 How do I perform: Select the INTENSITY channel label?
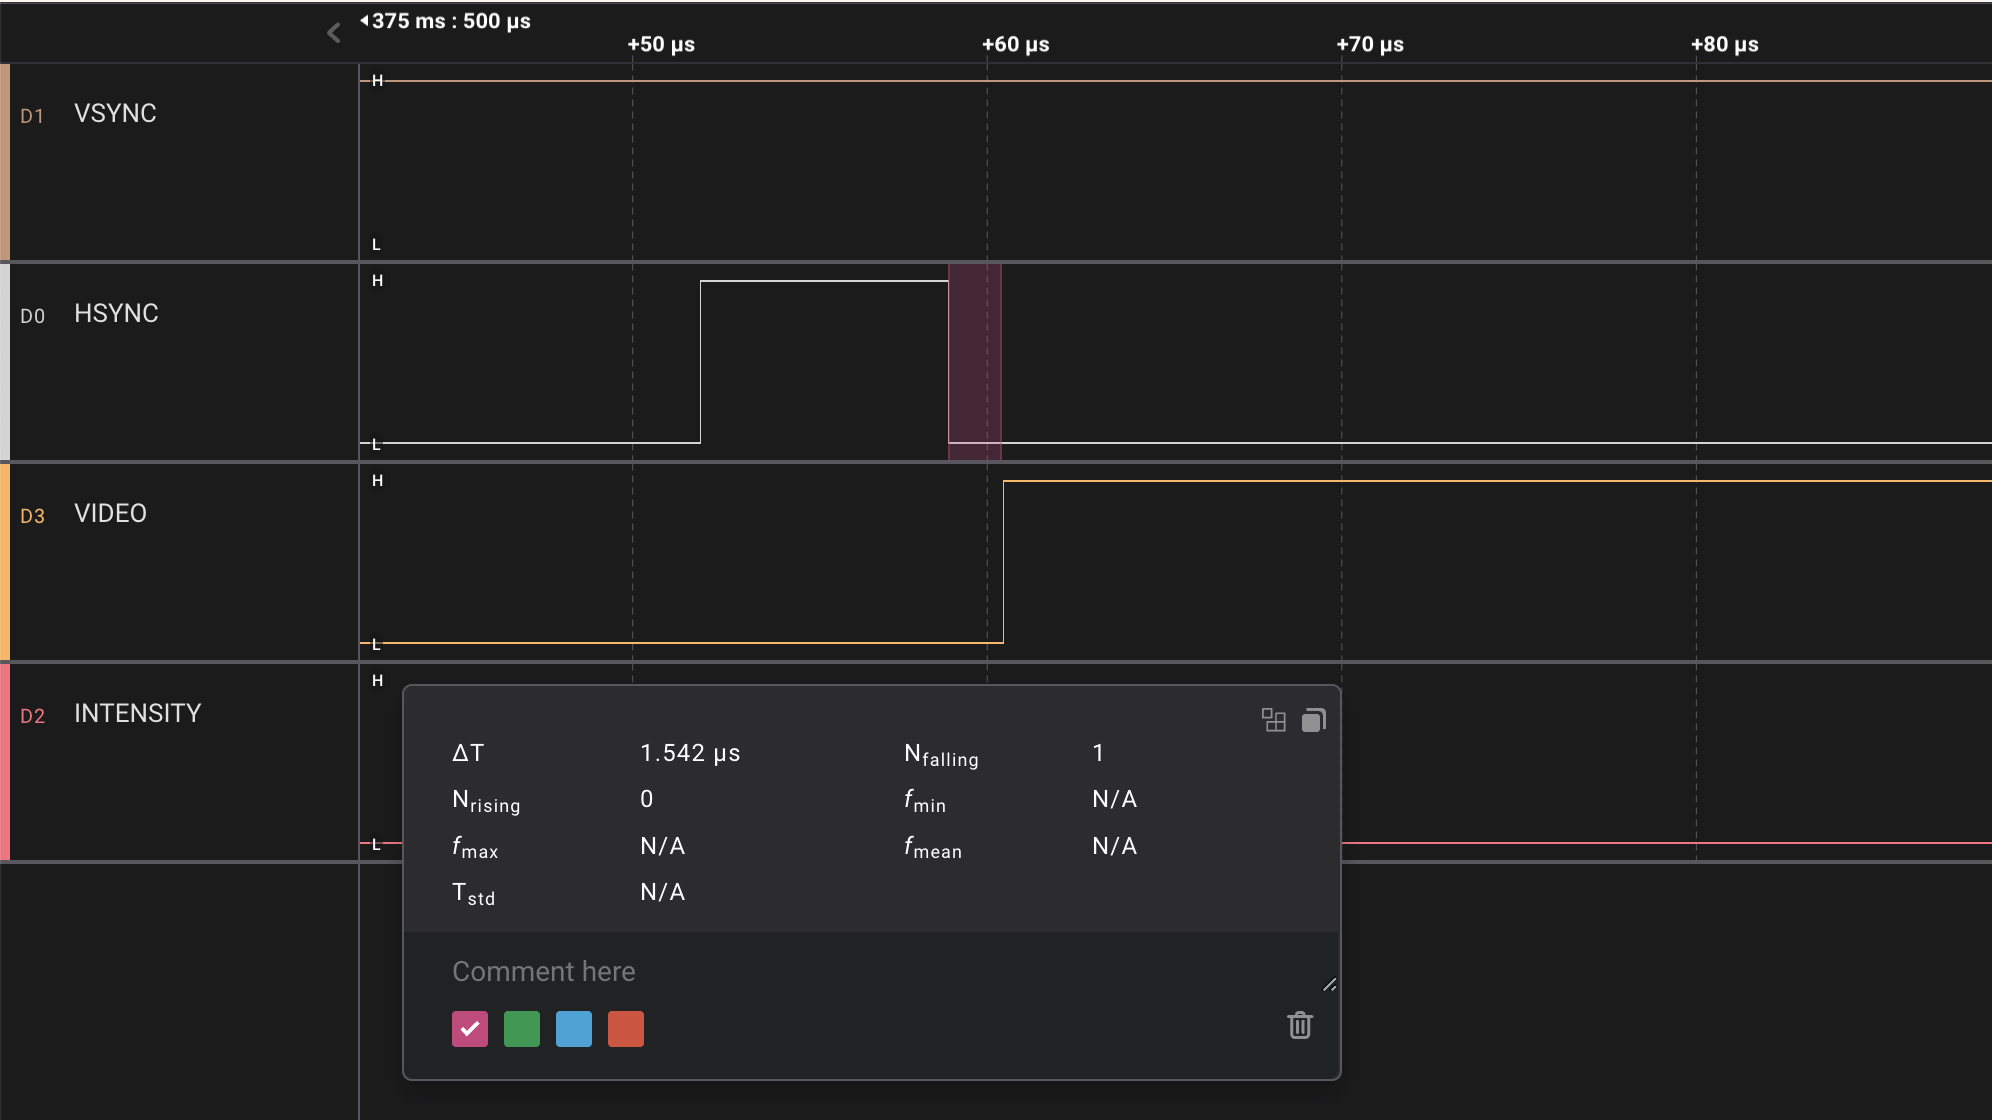(x=138, y=713)
